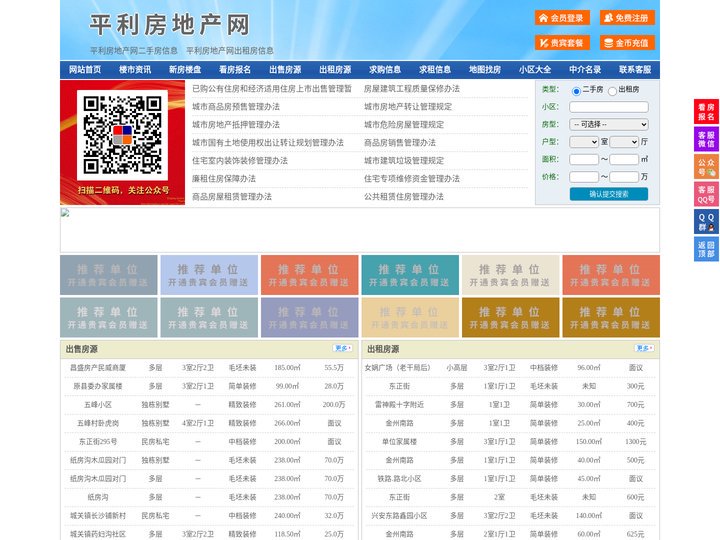This screenshot has height=540, width=720.
Task: Open 联系客服 navigation item
Action: coord(635,70)
